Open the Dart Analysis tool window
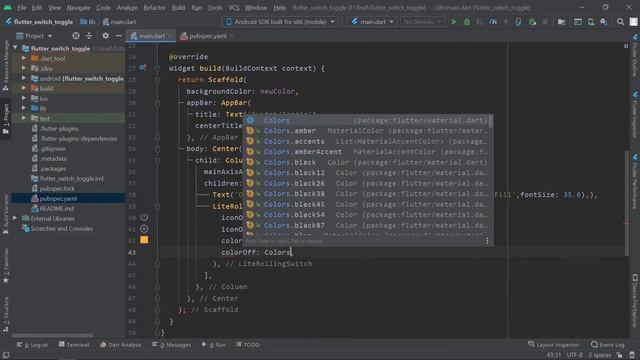The image size is (640, 360). (120, 345)
